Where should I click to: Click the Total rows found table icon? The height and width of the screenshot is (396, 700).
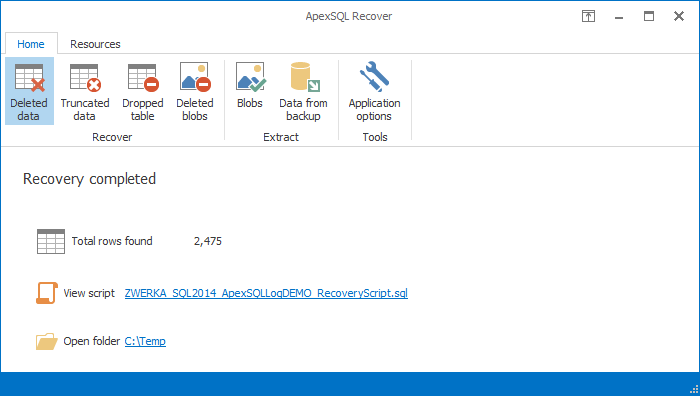50,241
